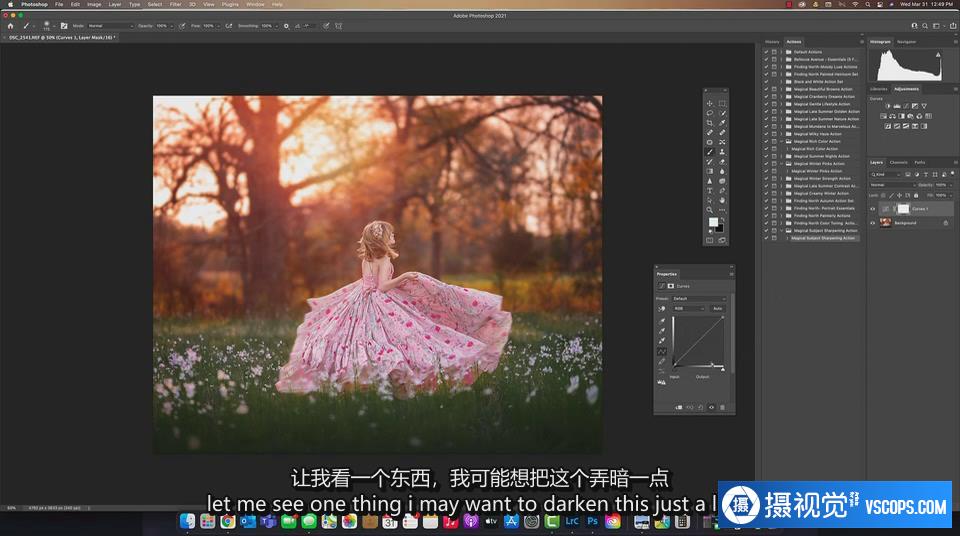This screenshot has height=536, width=960.
Task: Click the curves on-image adjustment hand tool
Action: coord(661,309)
